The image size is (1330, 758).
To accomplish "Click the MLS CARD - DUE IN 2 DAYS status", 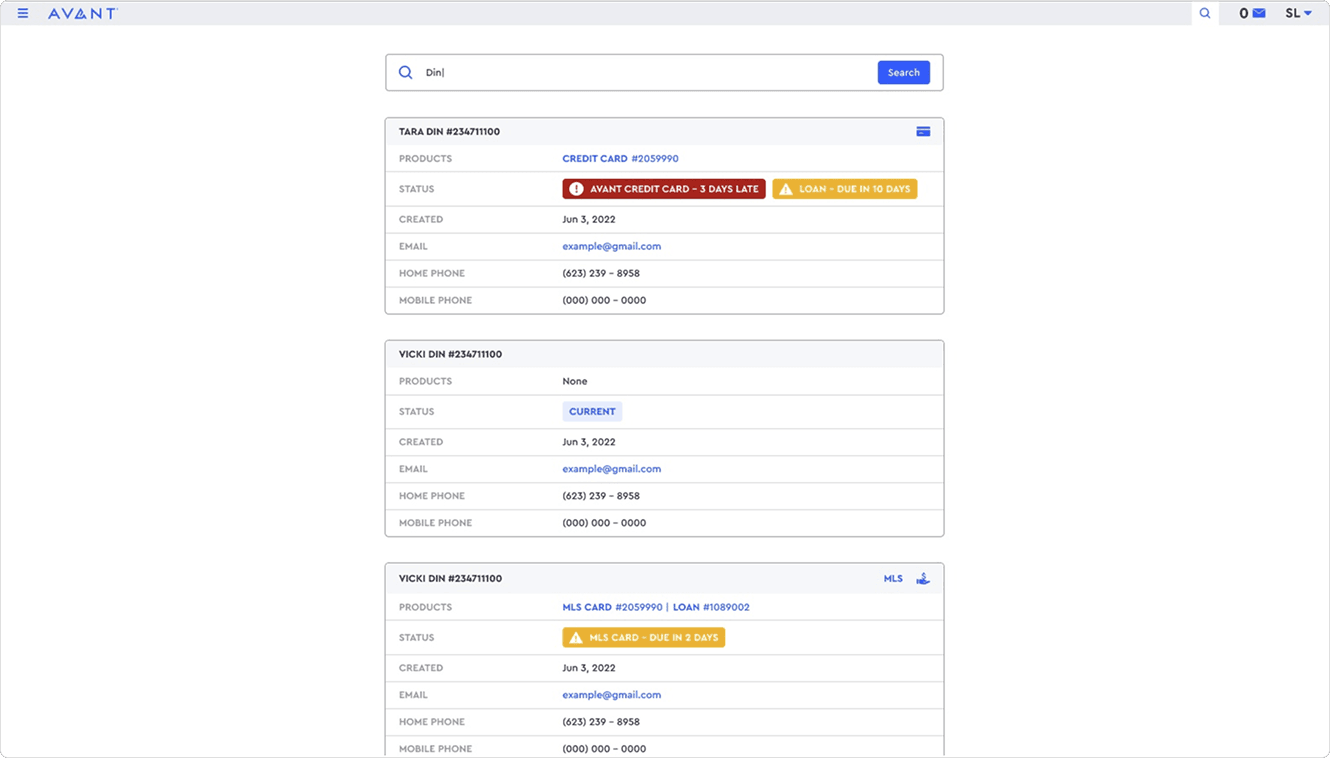I will (643, 637).
